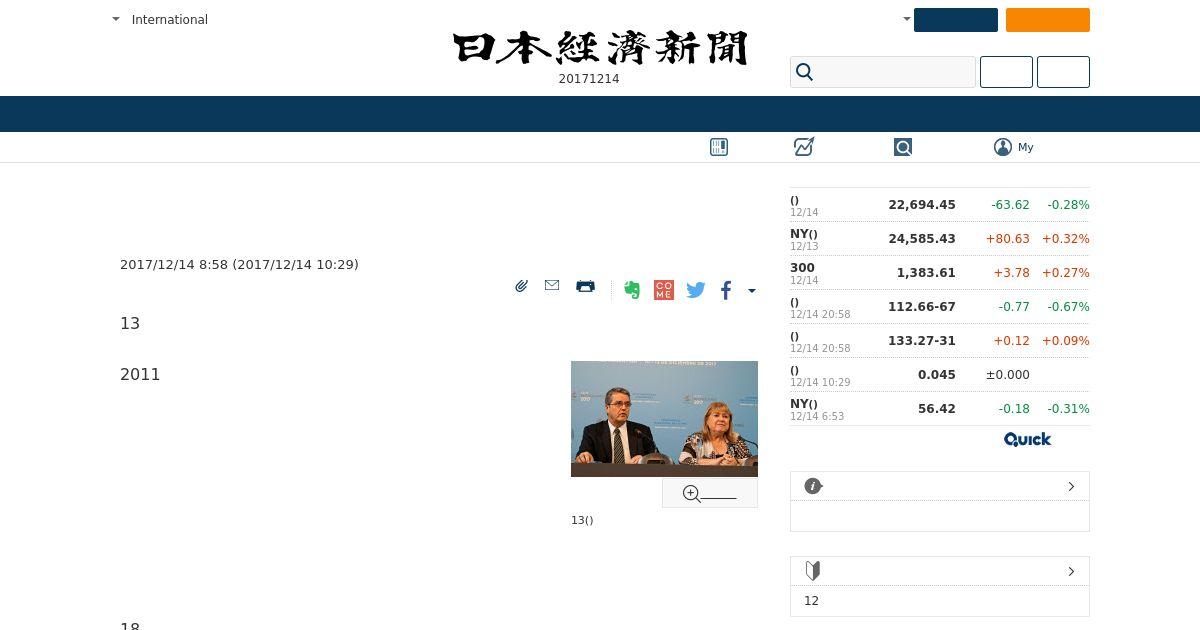Image resolution: width=1200 pixels, height=630 pixels.
Task: Print the article using printer icon
Action: (586, 286)
